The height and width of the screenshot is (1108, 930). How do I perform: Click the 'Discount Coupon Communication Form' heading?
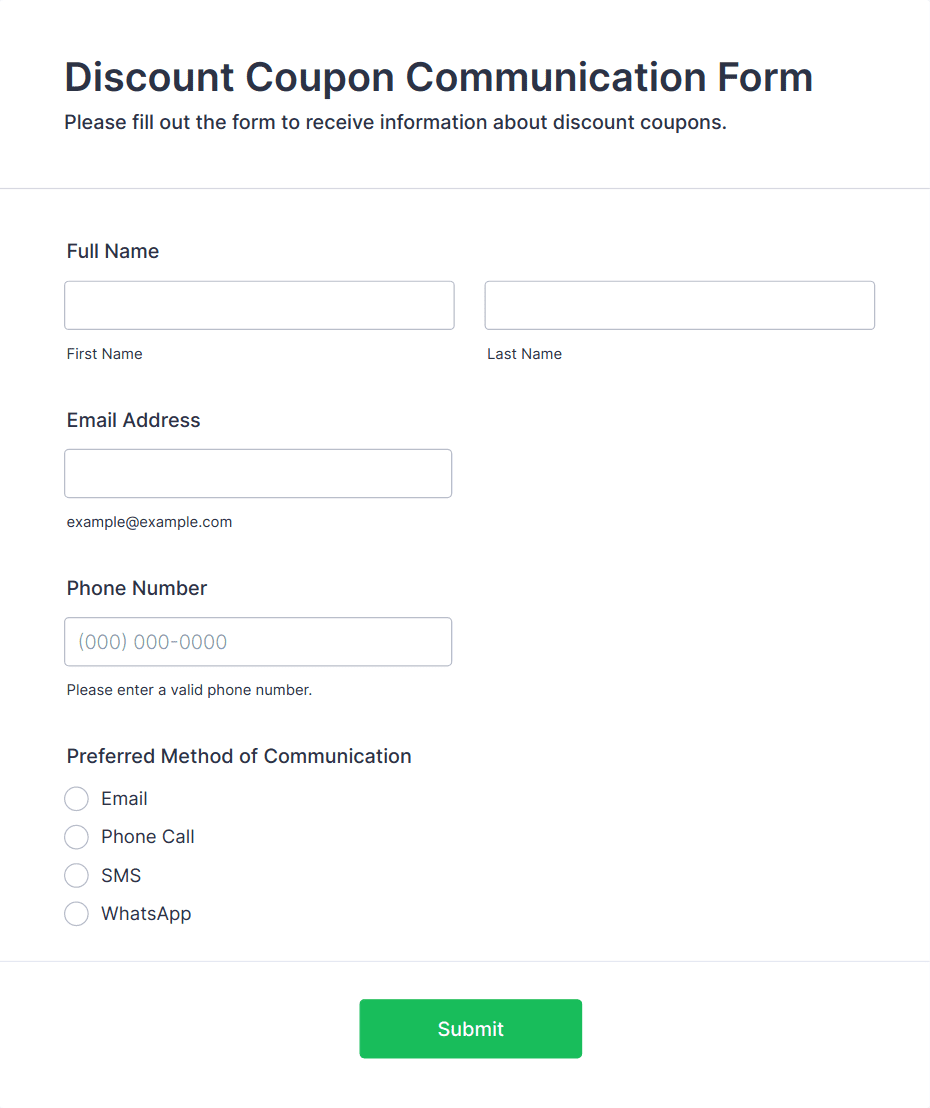pos(438,77)
